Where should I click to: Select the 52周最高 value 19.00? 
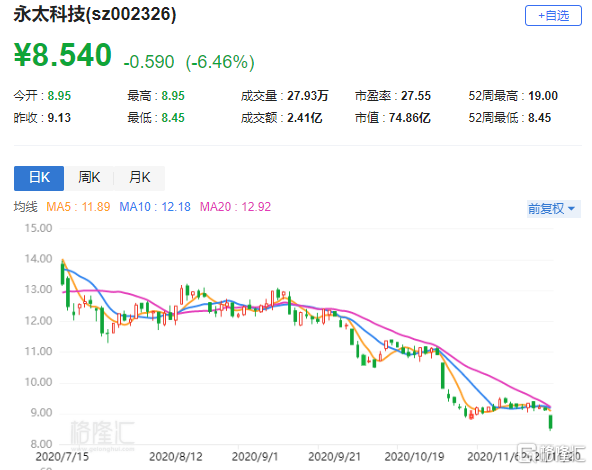[x=543, y=96]
